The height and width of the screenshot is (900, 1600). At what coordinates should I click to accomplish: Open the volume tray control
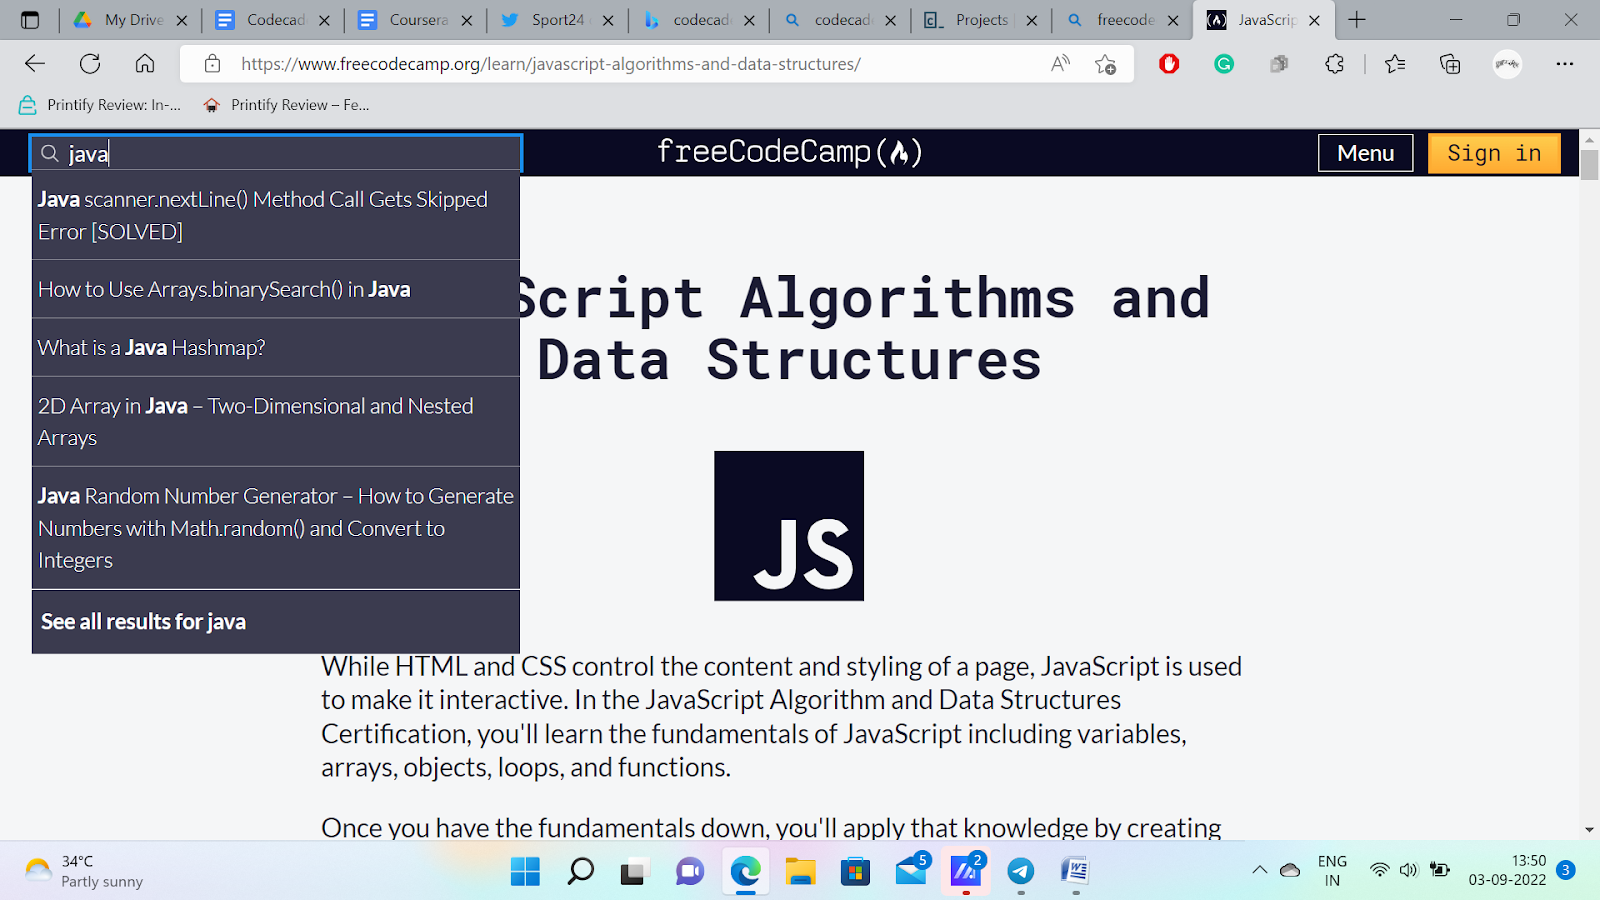click(1409, 870)
